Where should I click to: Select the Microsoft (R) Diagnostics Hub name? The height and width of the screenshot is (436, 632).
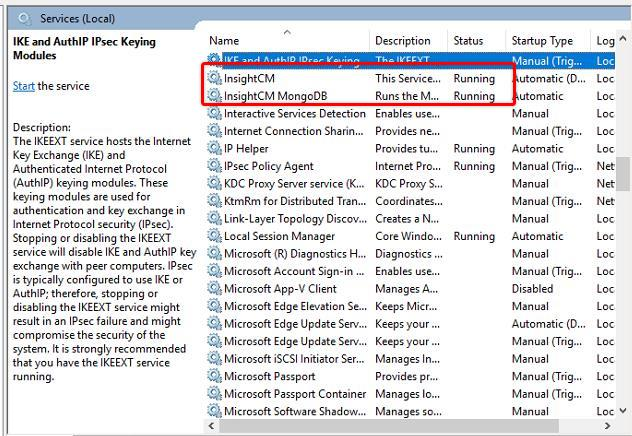[x=295, y=254]
